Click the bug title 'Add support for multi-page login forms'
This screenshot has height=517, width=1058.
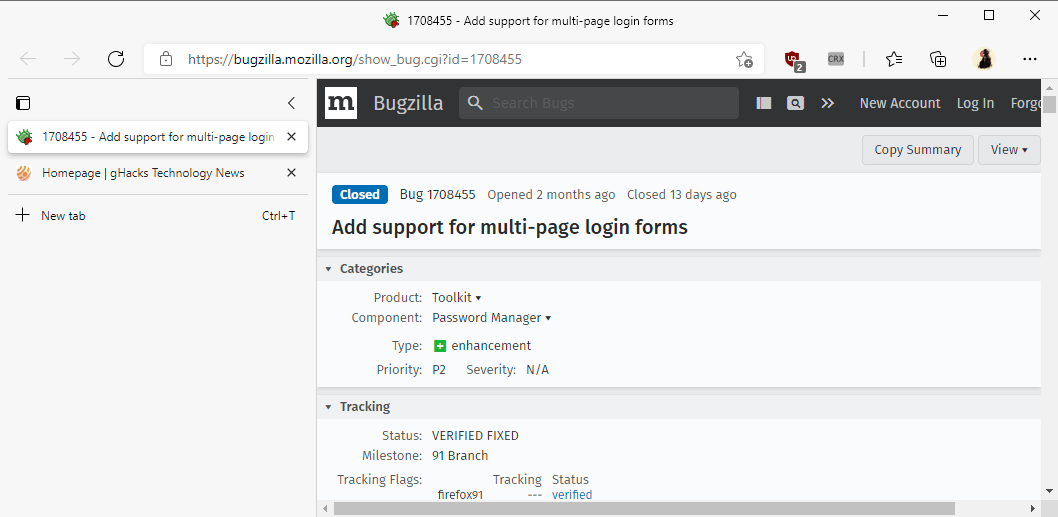point(509,227)
